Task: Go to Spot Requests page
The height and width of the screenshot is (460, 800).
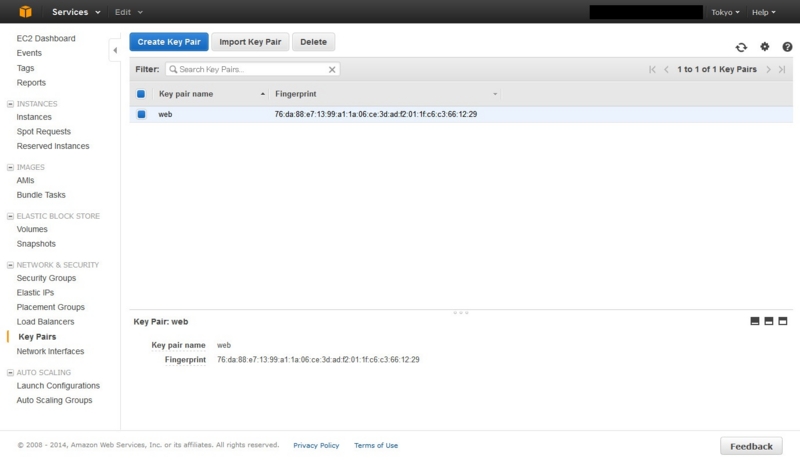Action: tap(43, 132)
